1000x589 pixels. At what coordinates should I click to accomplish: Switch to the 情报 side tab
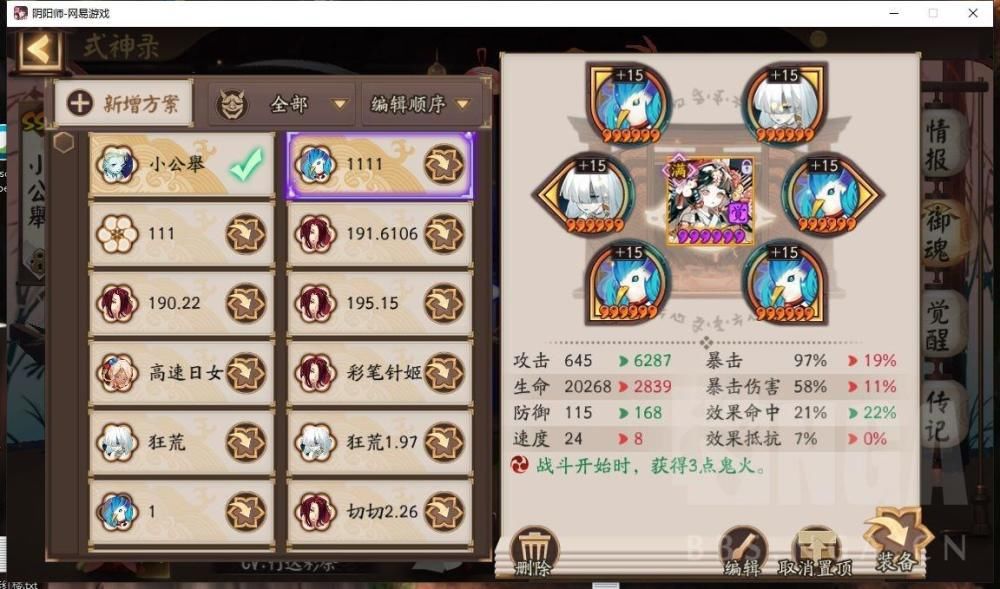[x=938, y=147]
